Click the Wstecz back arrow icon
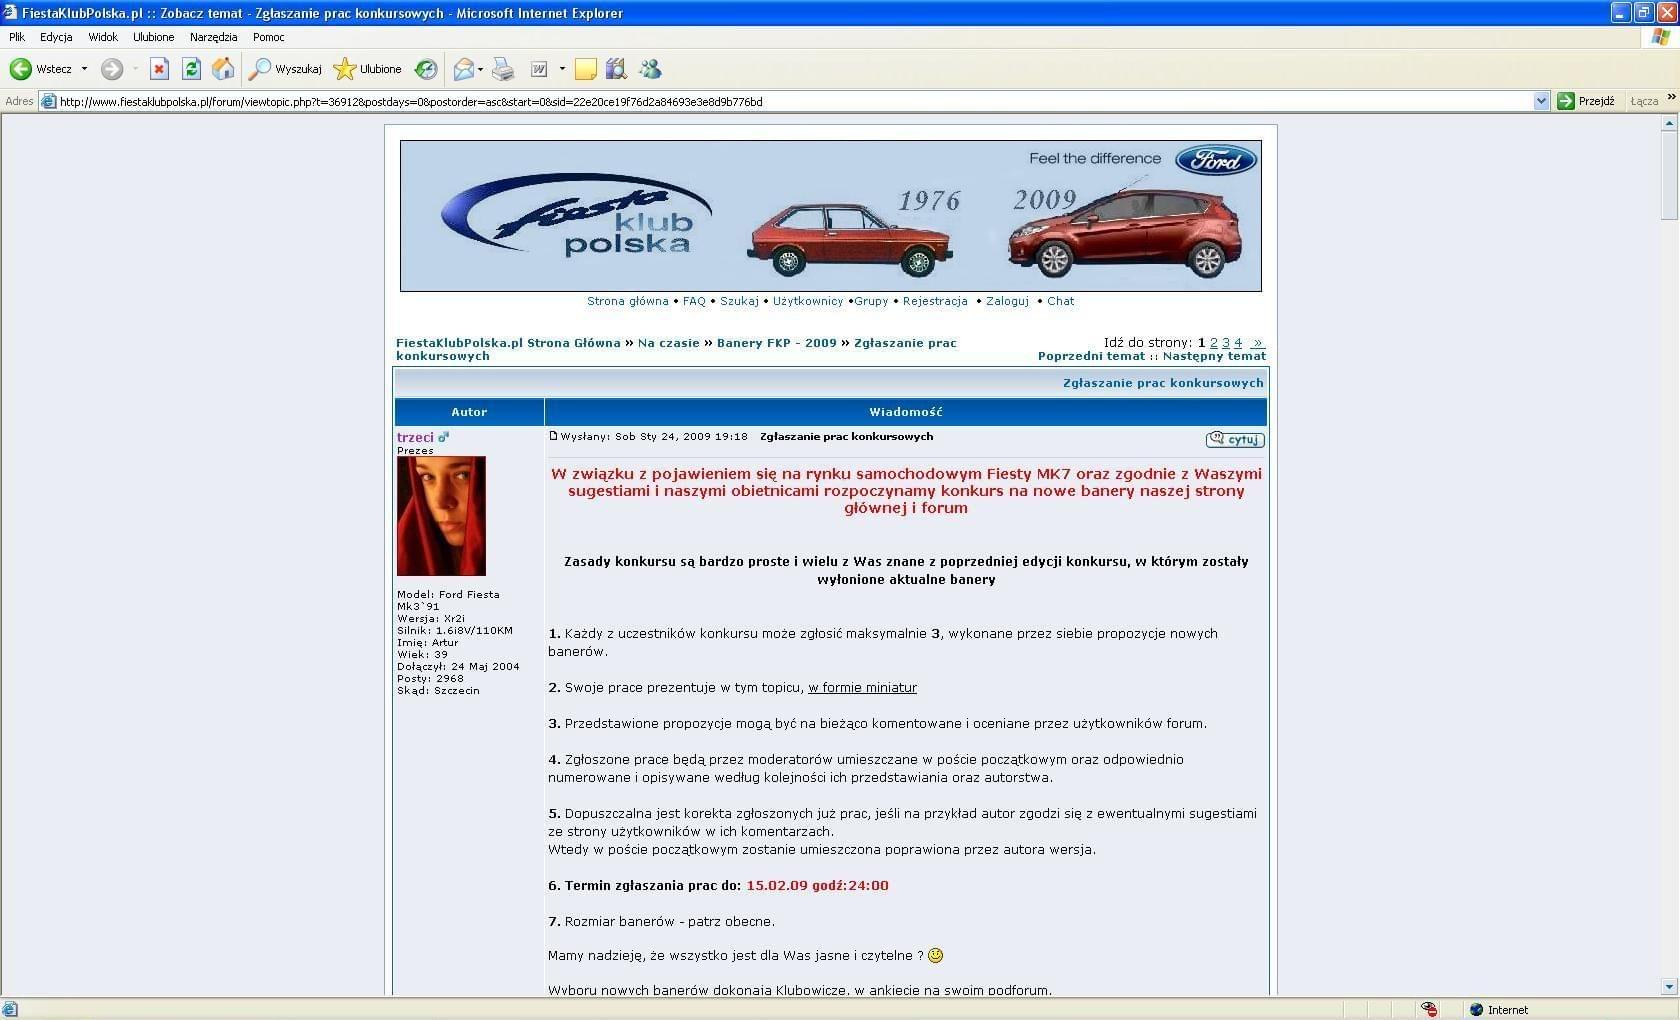Viewport: 1680px width, 1020px height. point(20,69)
